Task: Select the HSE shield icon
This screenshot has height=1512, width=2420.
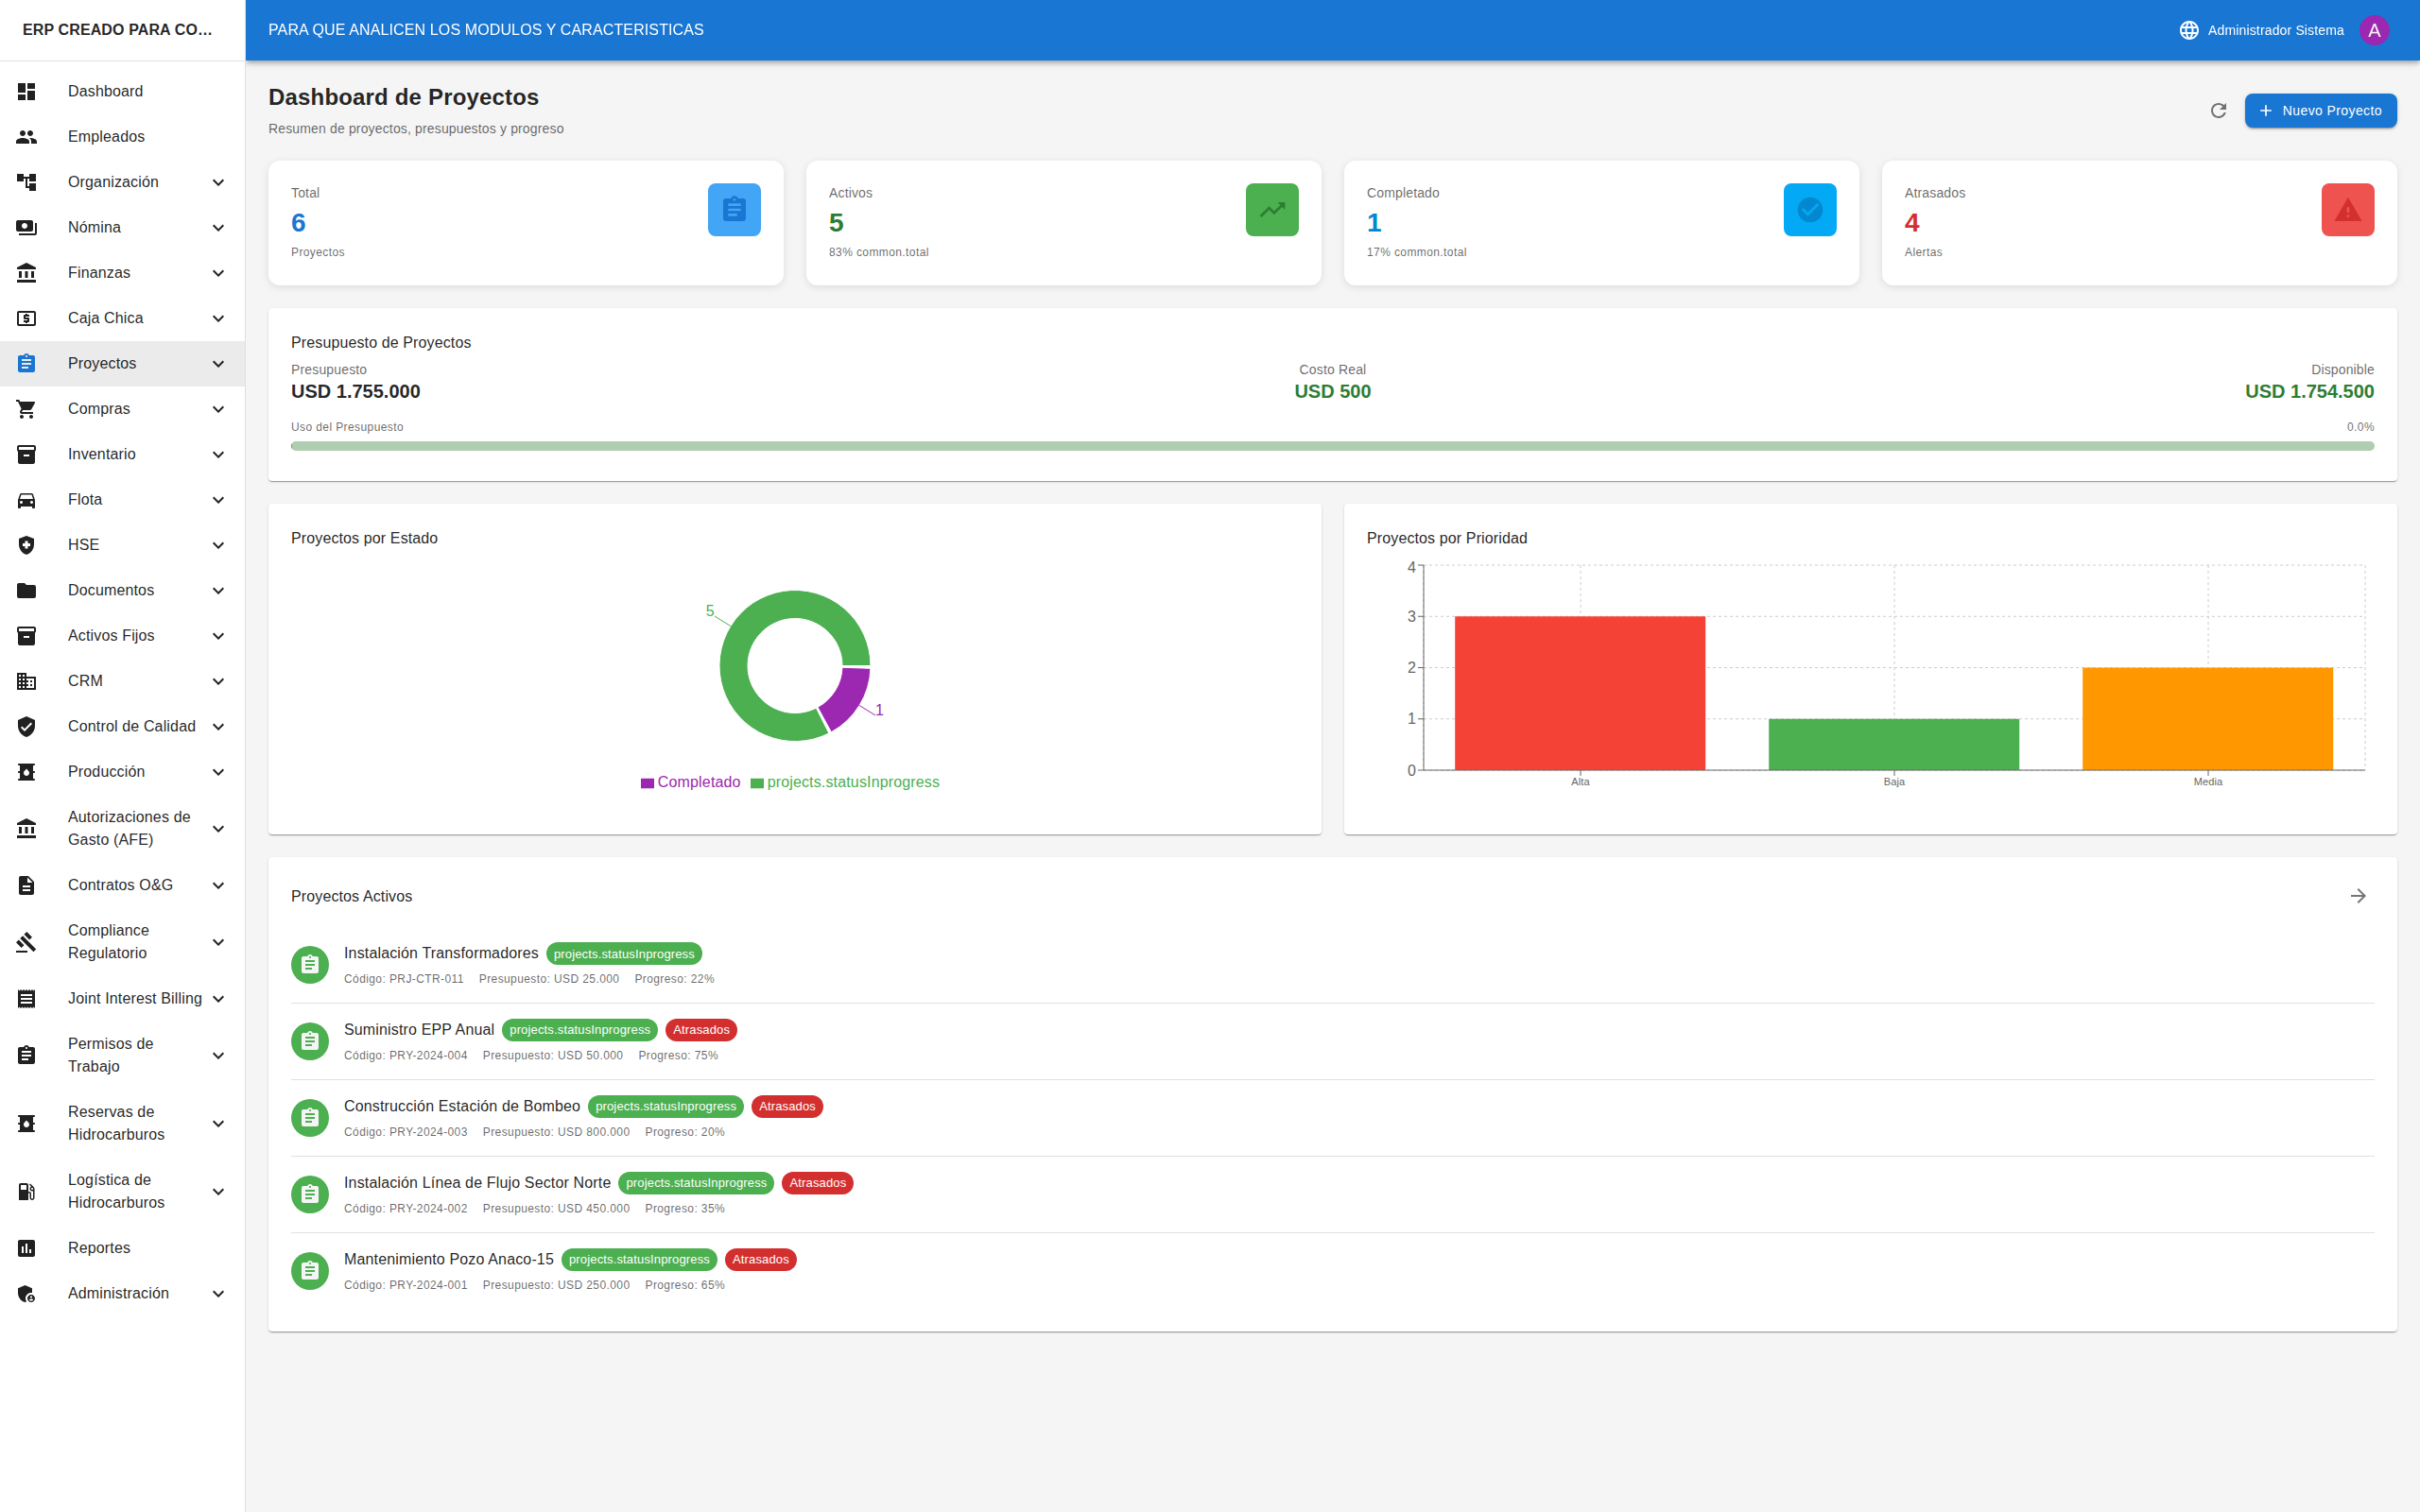Action: tap(26, 544)
